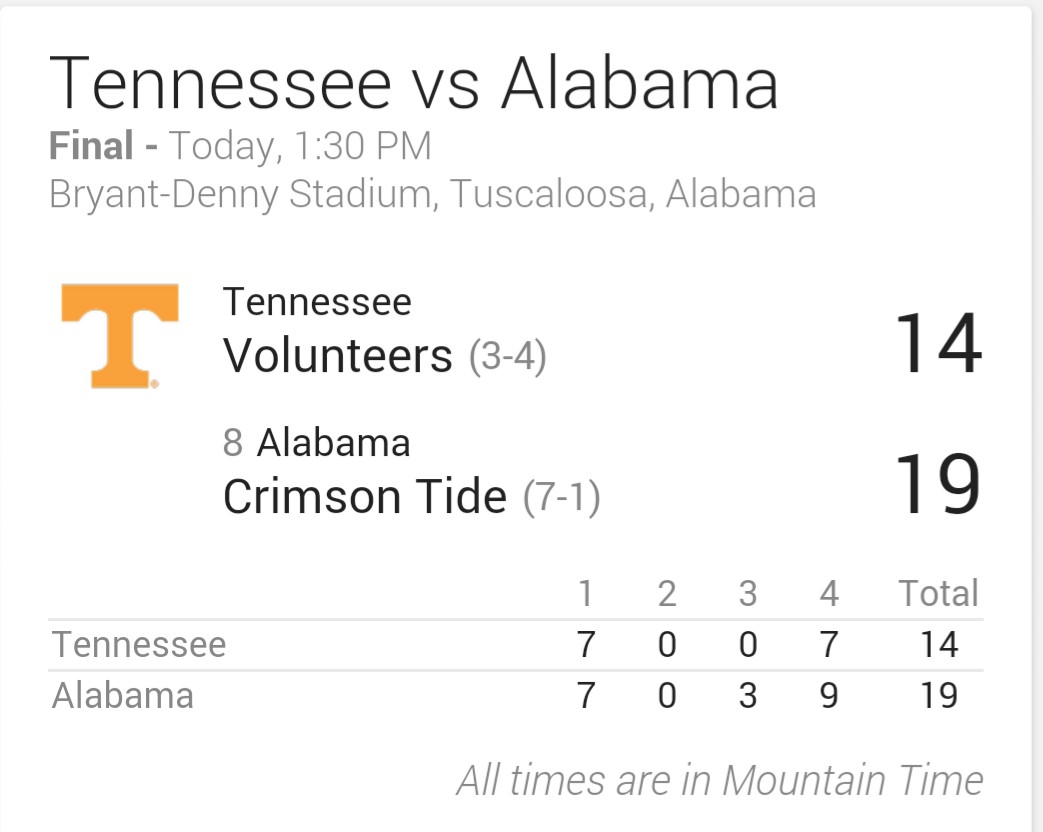Click the quarter 1 column header
The height and width of the screenshot is (832, 1043).
(x=585, y=593)
